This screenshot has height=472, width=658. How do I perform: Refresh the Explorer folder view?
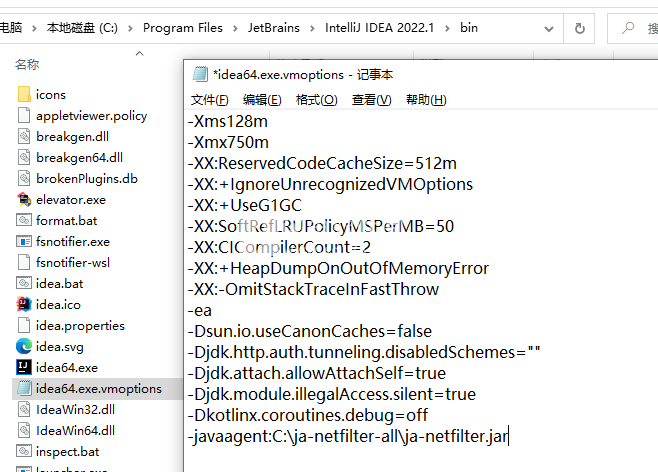click(x=579, y=29)
